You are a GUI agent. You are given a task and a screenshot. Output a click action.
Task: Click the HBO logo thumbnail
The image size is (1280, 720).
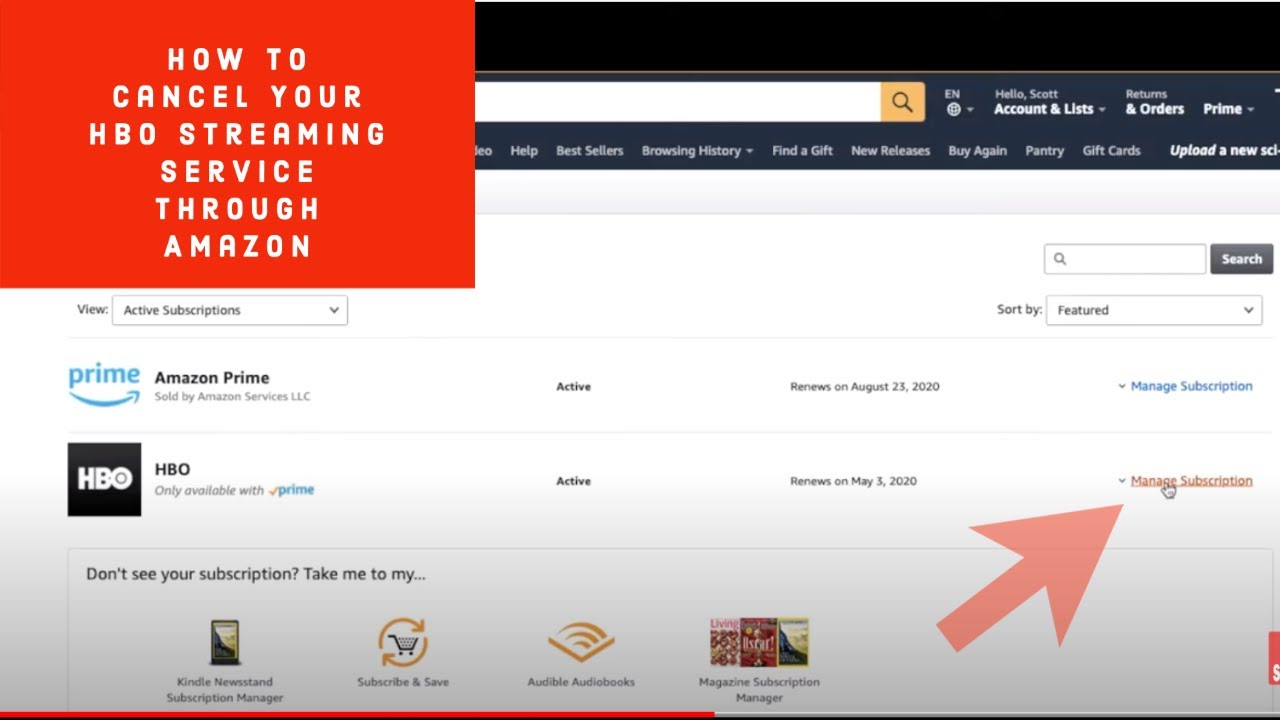(x=104, y=480)
